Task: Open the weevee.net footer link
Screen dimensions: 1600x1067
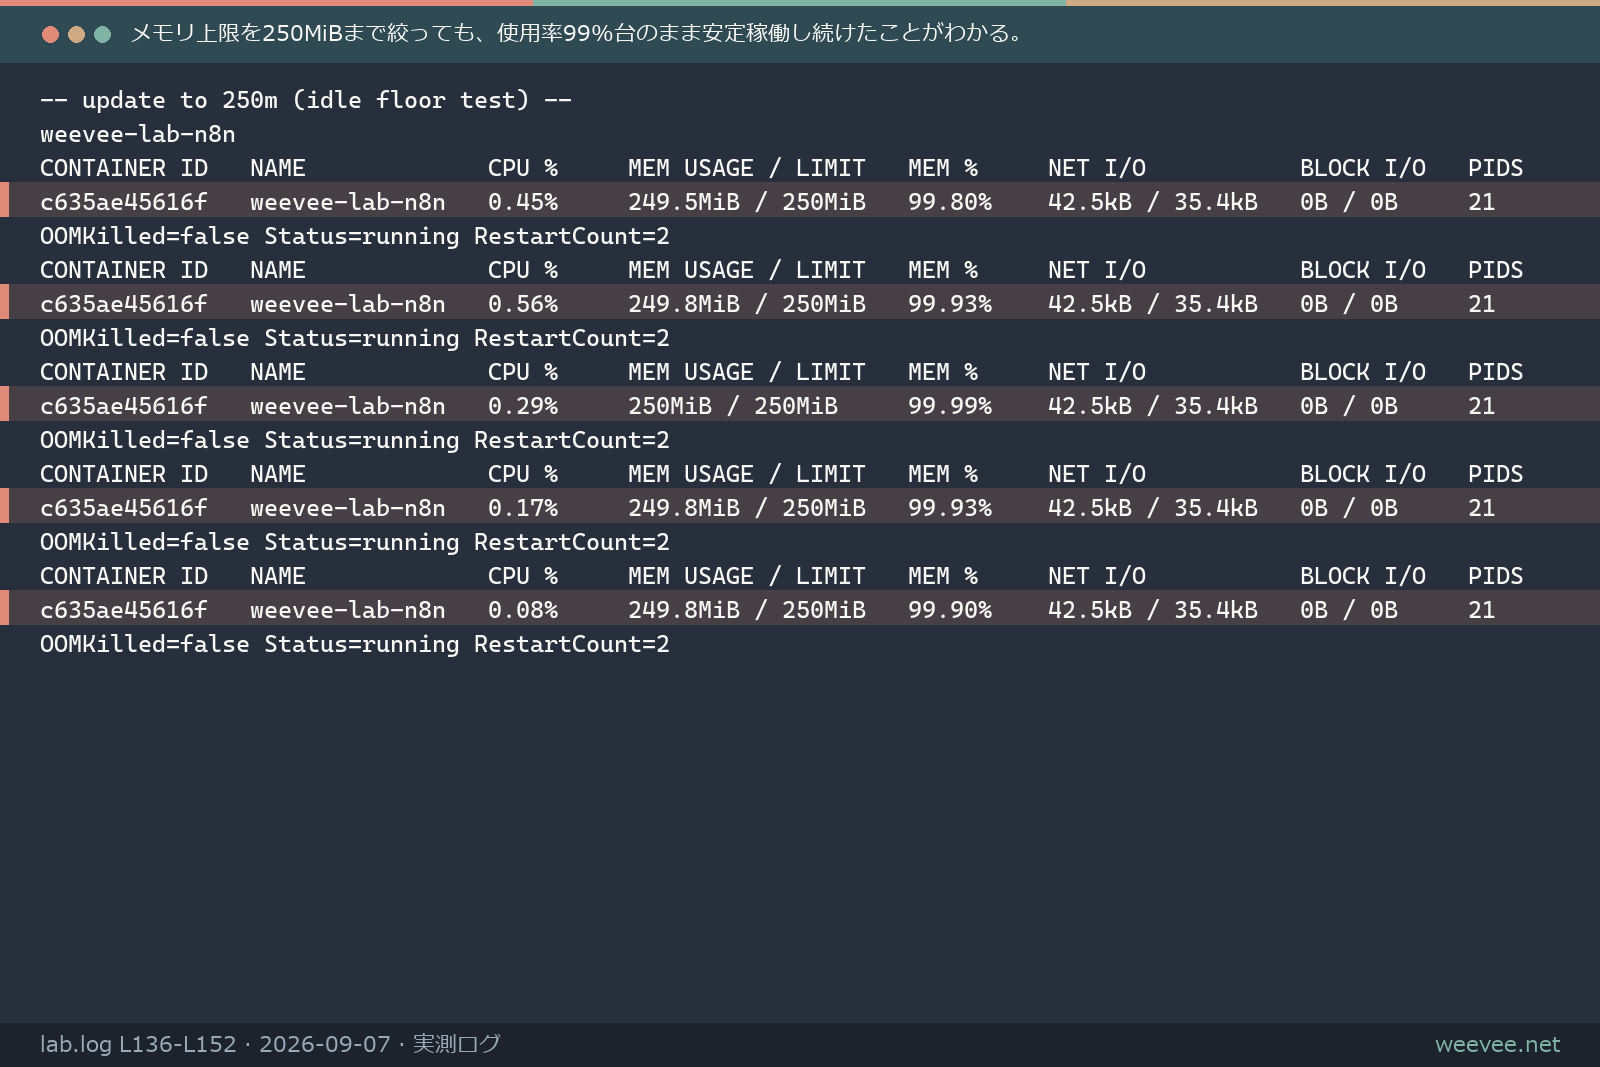Action: 1498,1044
